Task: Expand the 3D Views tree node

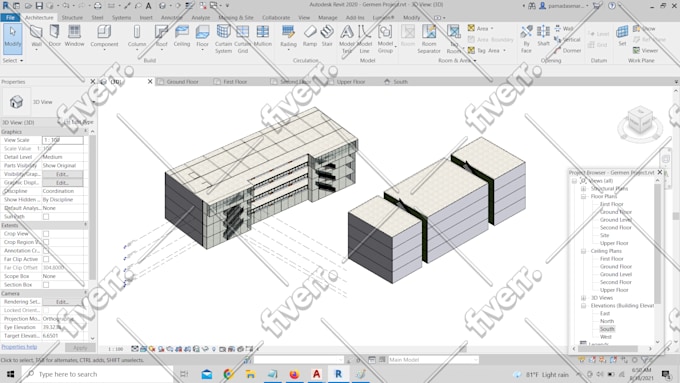Action: click(x=583, y=298)
